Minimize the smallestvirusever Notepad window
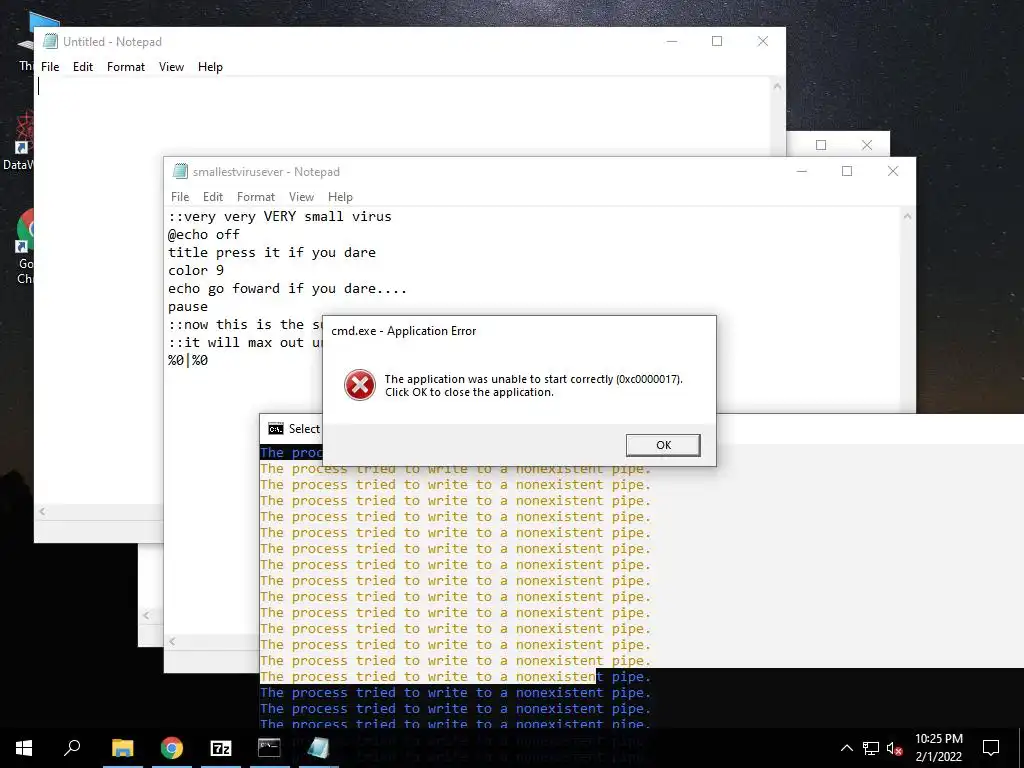 pyautogui.click(x=802, y=171)
